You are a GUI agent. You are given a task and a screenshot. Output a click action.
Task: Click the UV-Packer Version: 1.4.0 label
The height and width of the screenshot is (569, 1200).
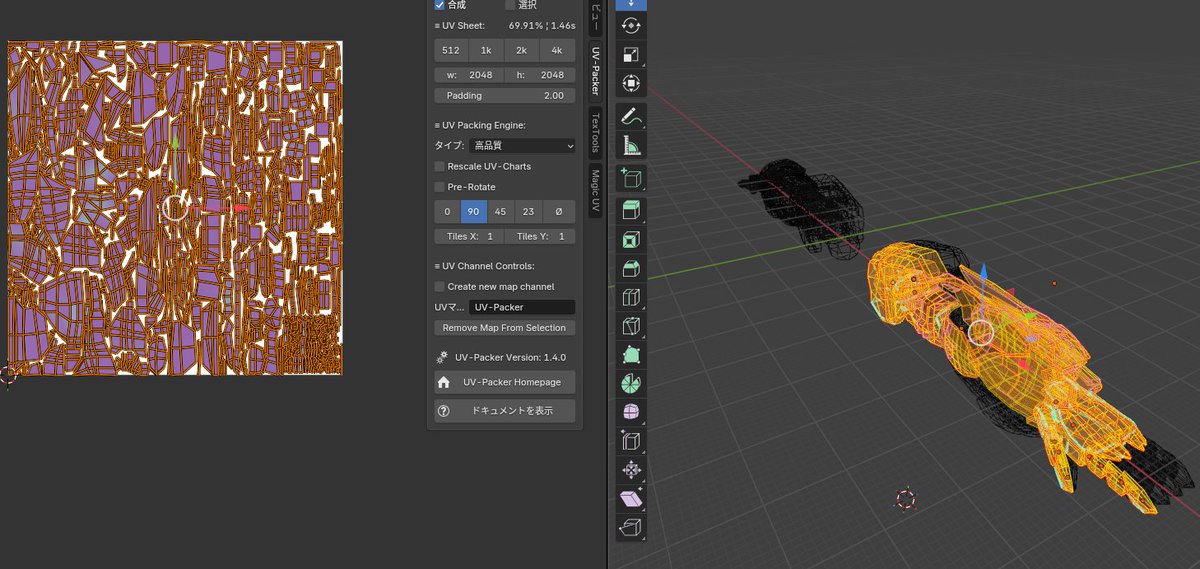click(x=510, y=357)
